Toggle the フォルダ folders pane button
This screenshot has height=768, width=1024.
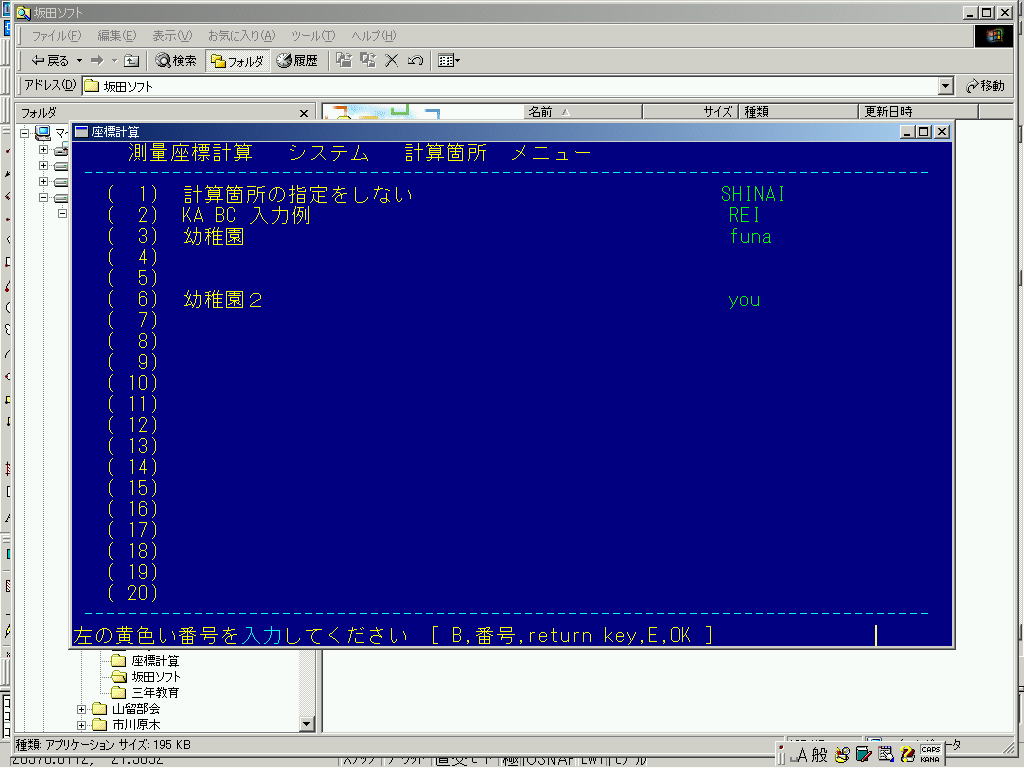(237, 61)
